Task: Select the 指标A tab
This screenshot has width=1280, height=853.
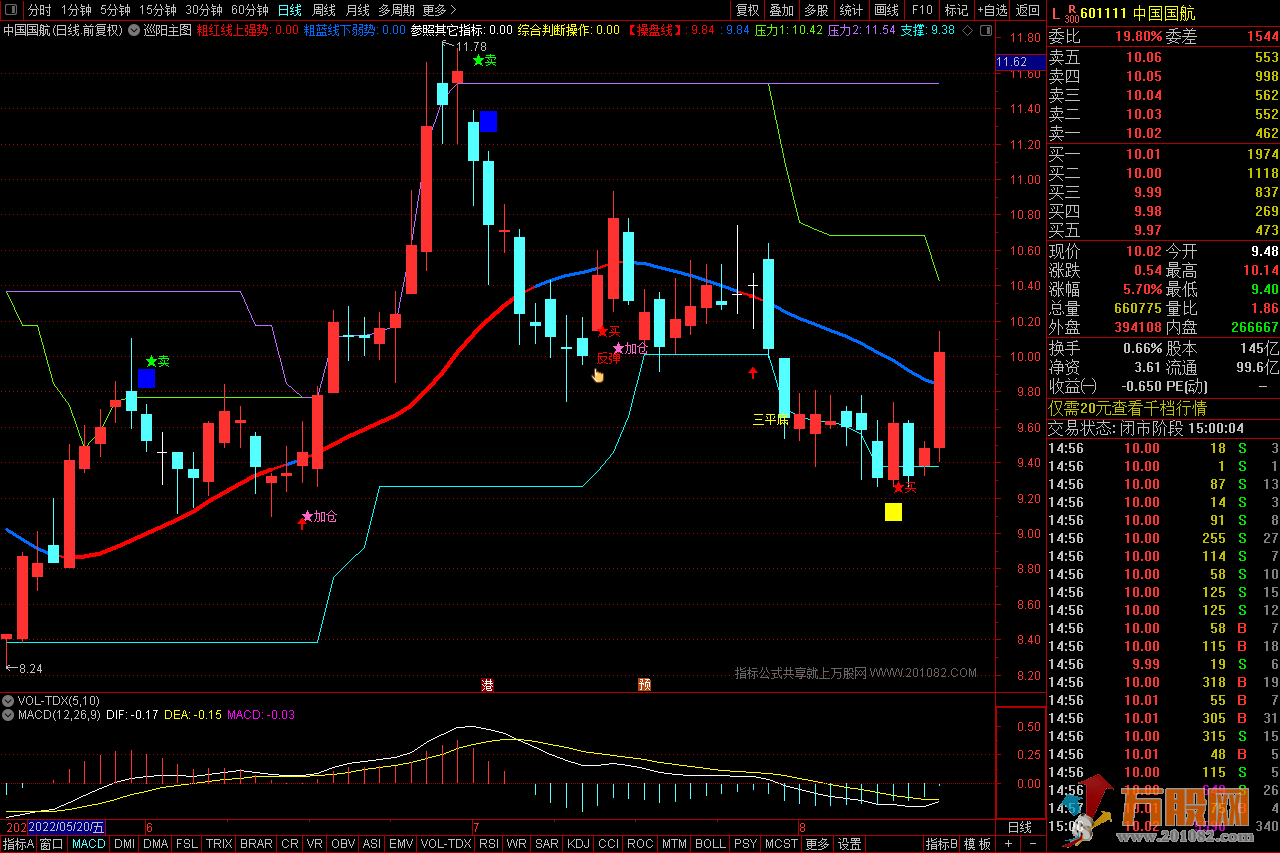Action: (18, 844)
